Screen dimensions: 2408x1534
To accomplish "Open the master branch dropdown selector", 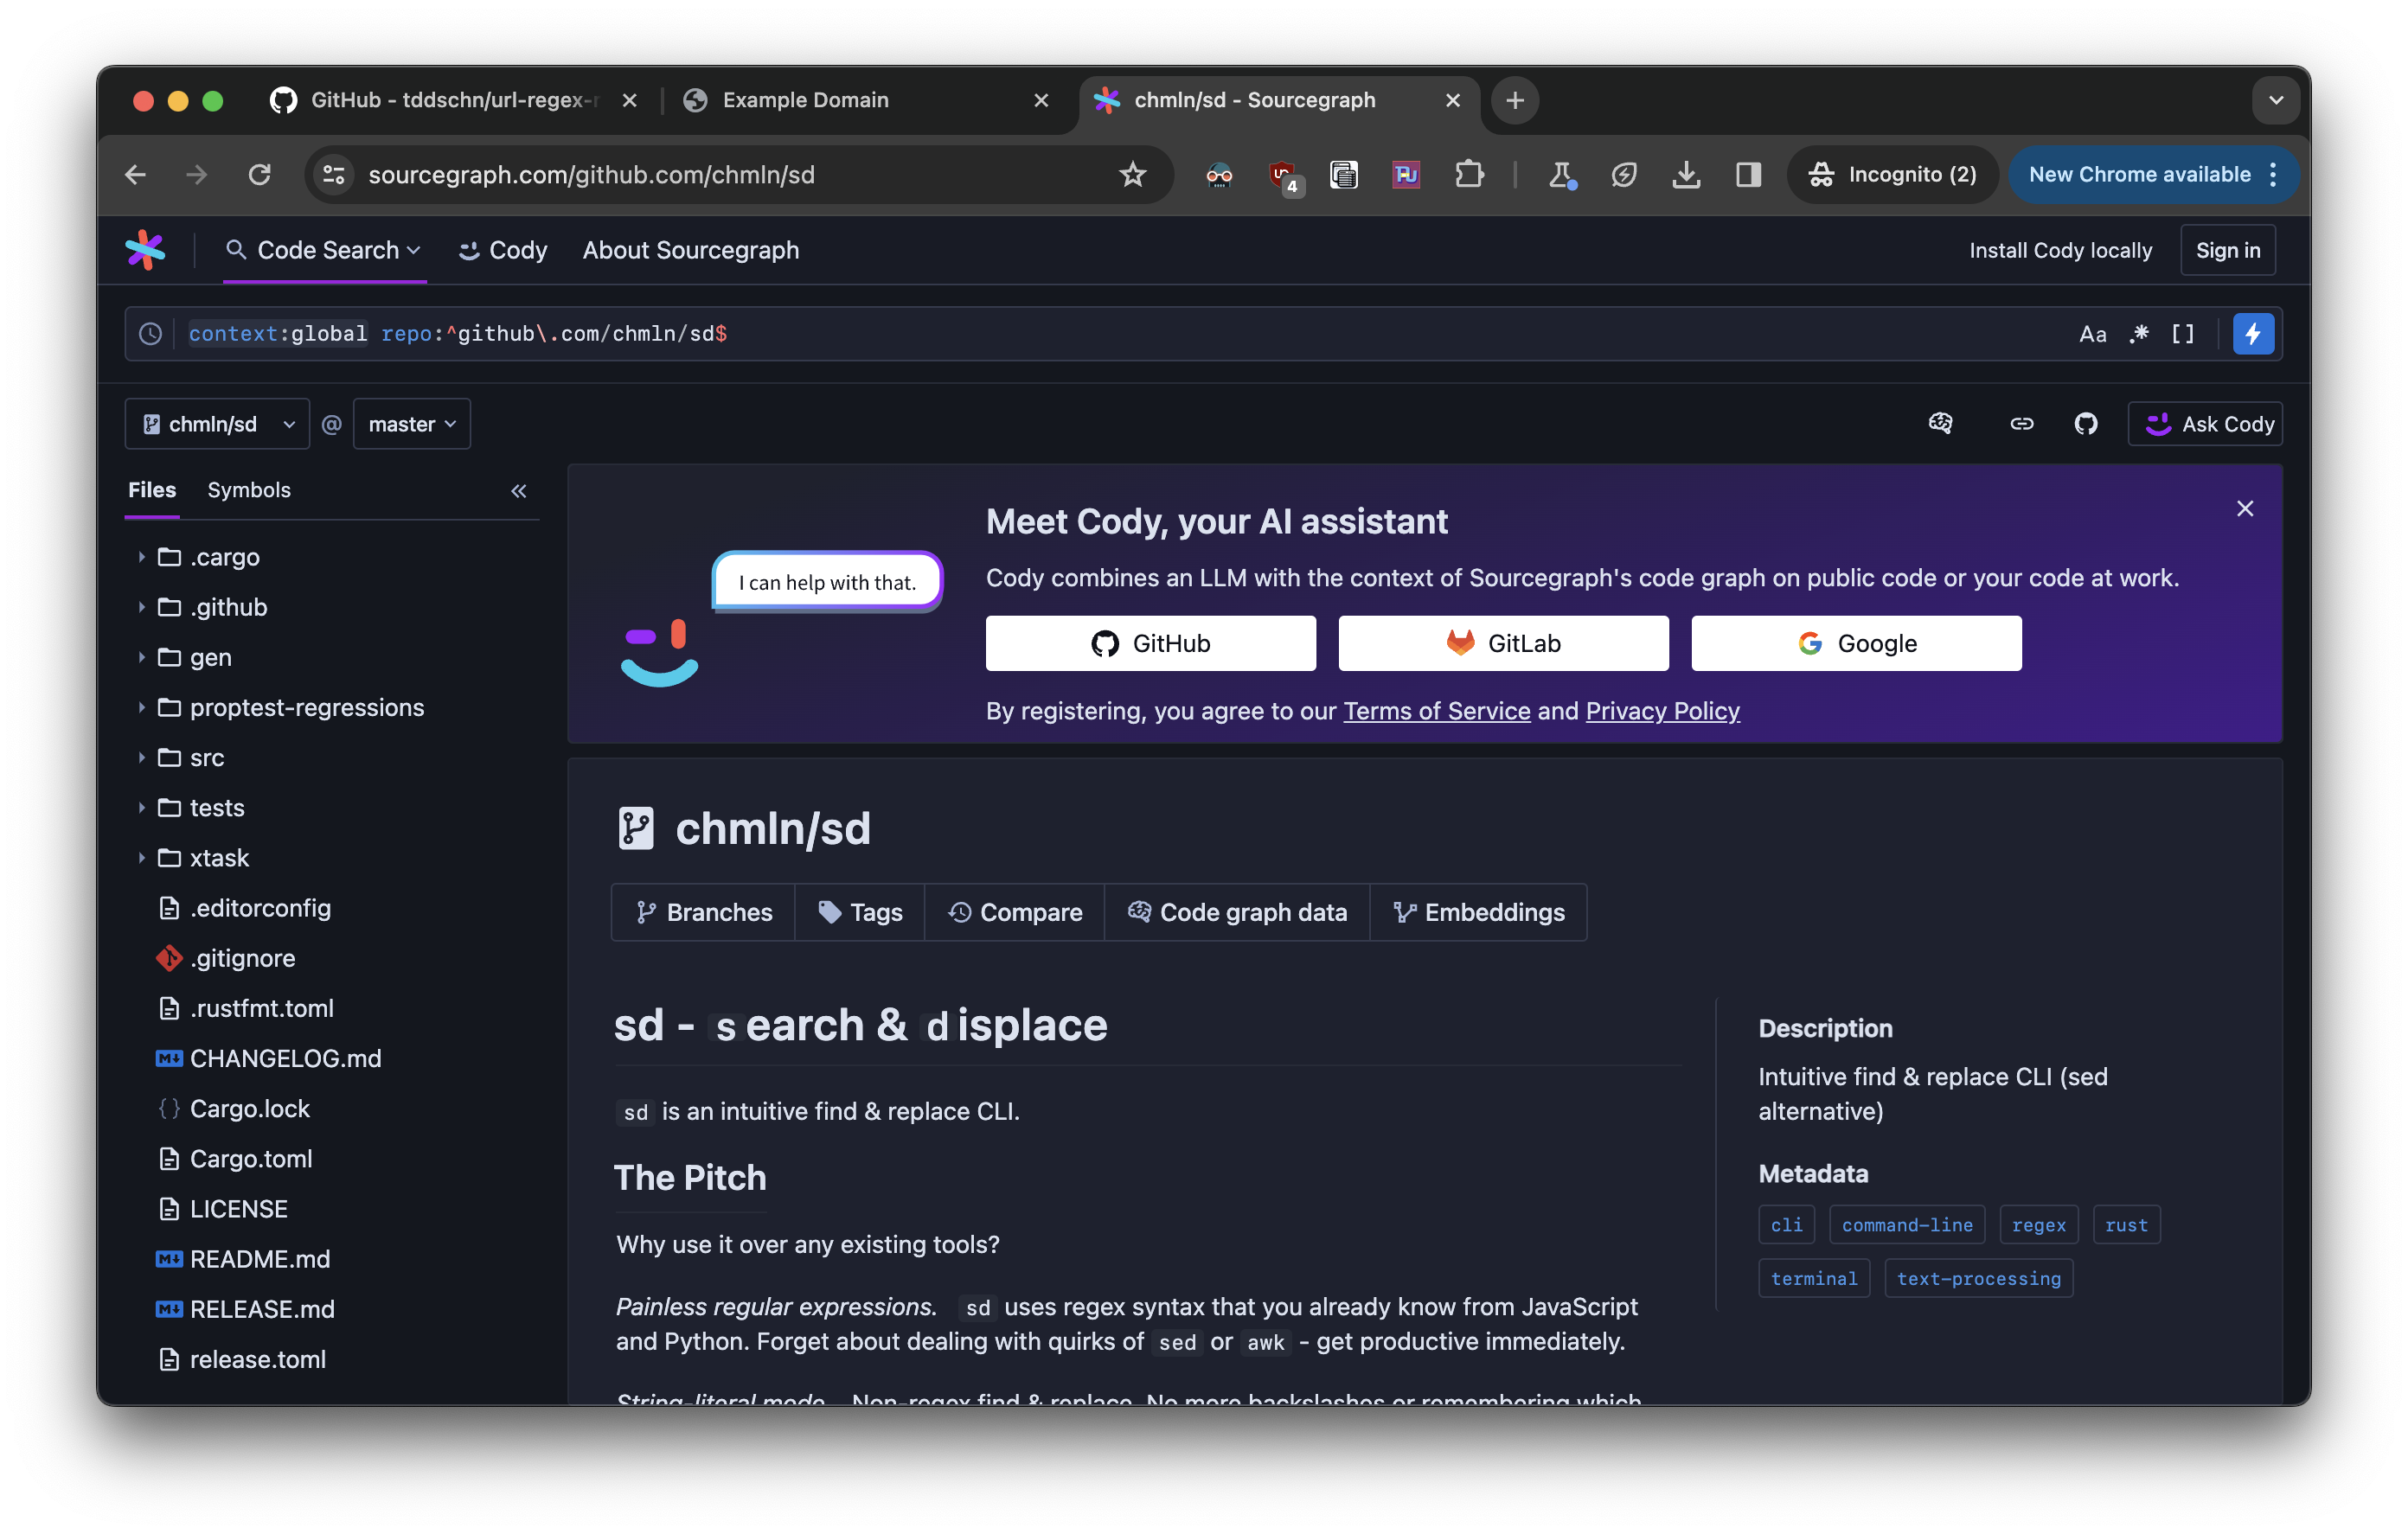I will click(x=411, y=421).
